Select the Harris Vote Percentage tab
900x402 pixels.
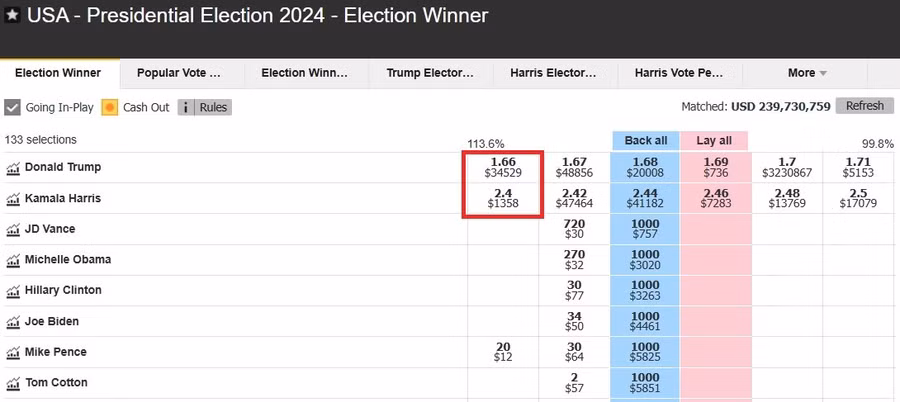pos(680,73)
